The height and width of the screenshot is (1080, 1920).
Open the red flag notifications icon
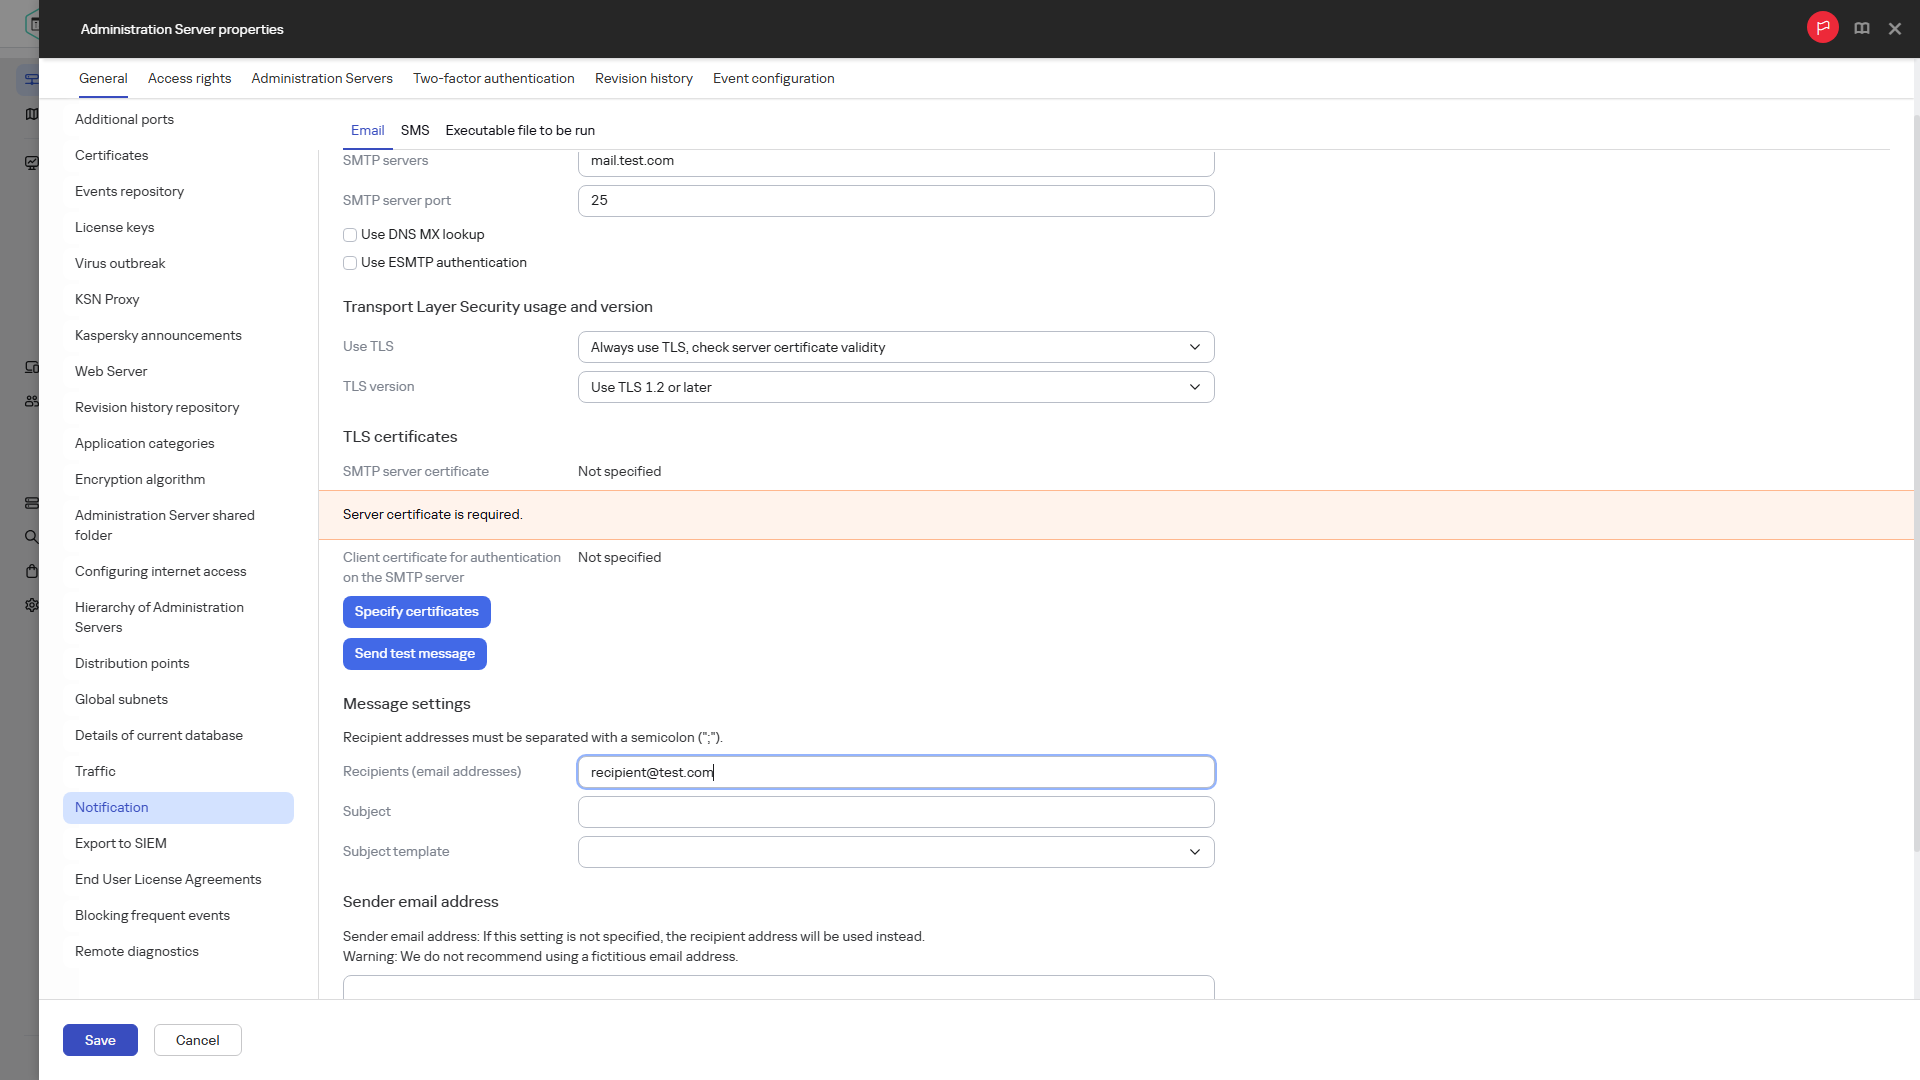click(x=1822, y=28)
